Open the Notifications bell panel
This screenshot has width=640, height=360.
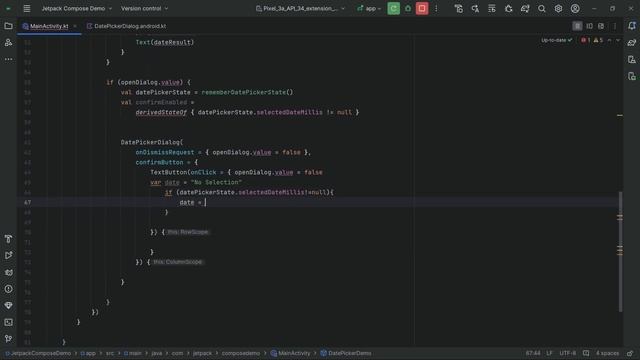click(x=632, y=26)
